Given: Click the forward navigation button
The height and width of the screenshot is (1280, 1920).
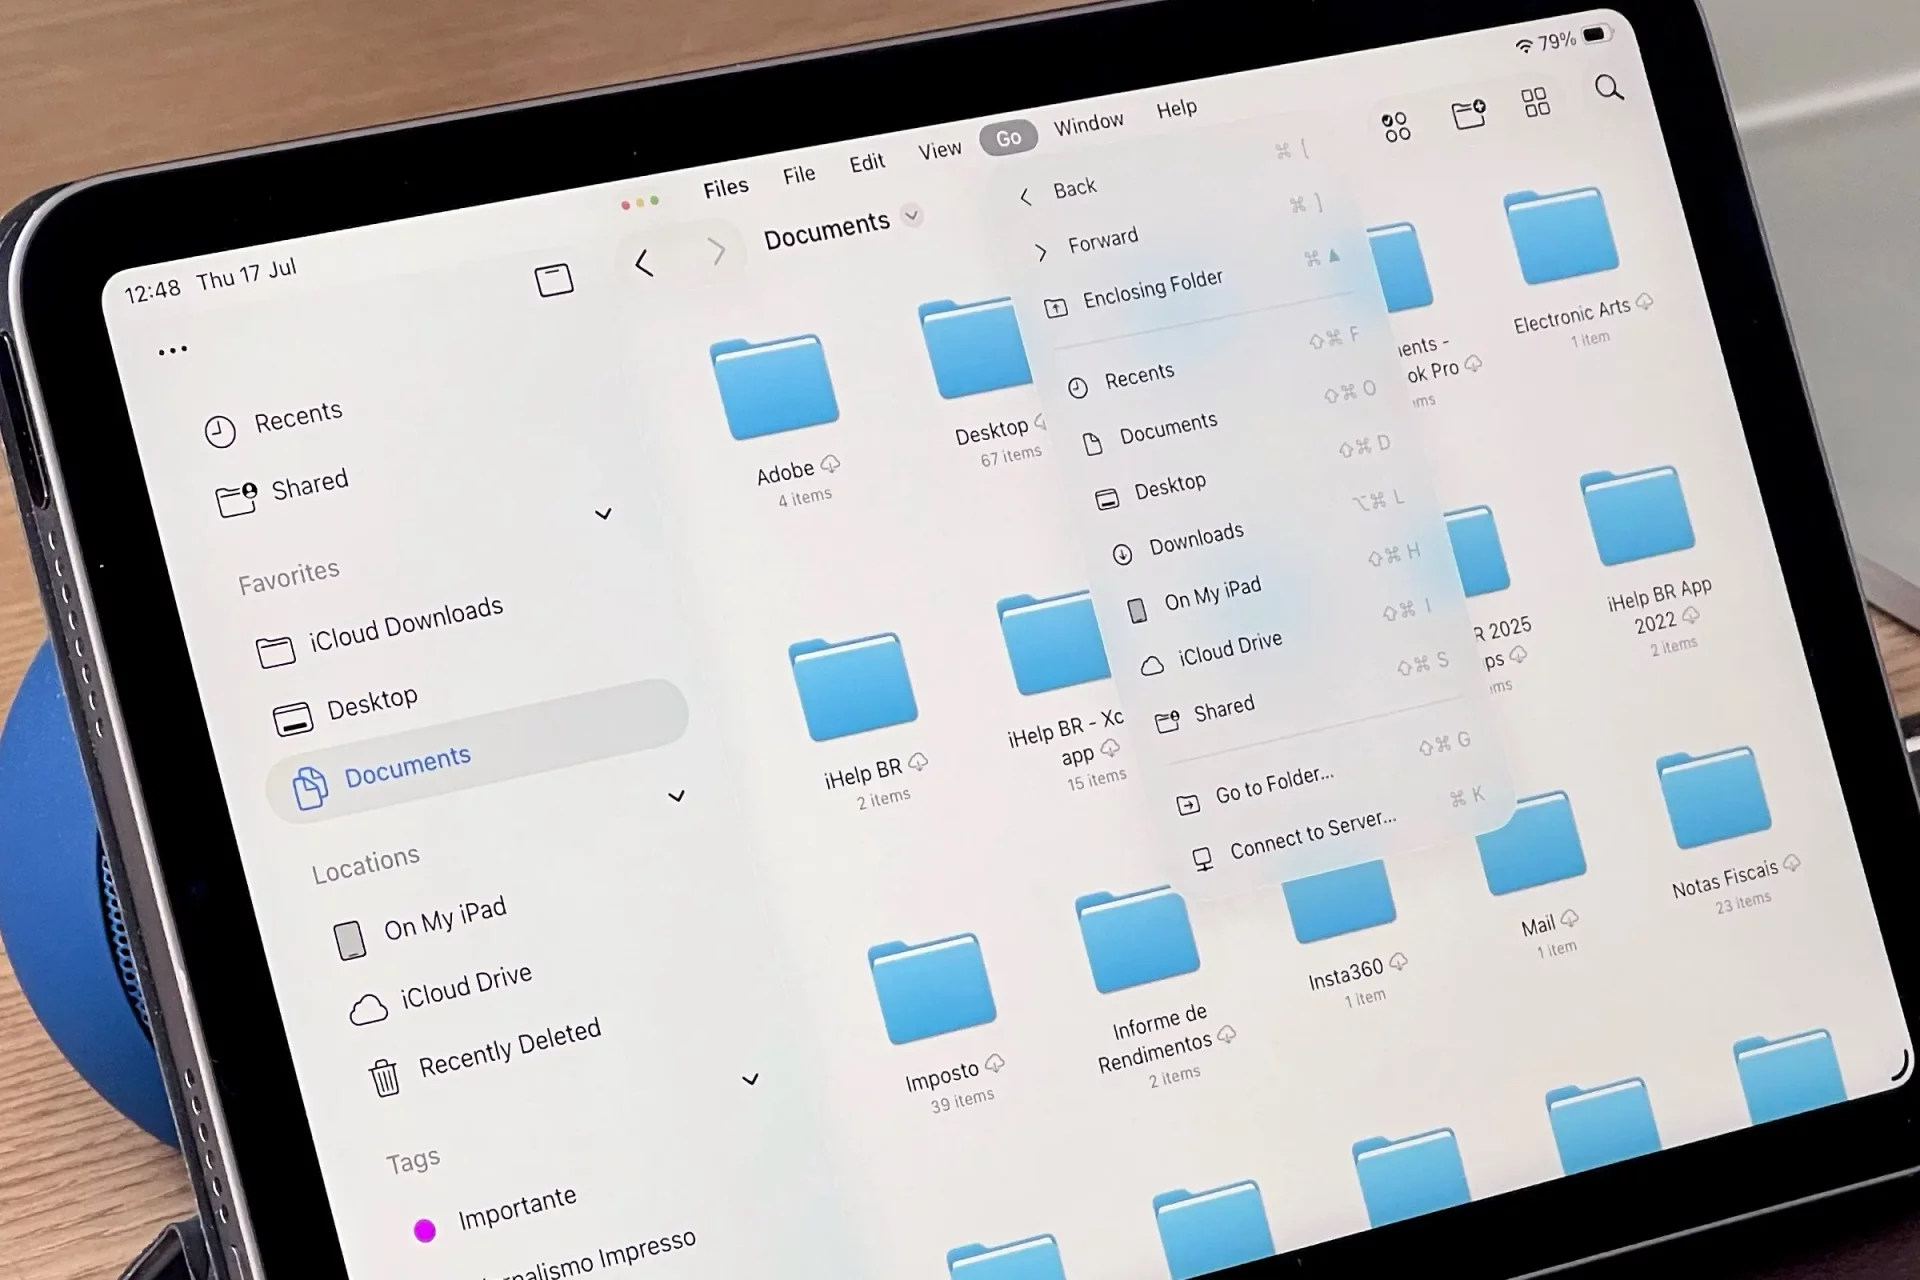Looking at the screenshot, I should point(718,252).
